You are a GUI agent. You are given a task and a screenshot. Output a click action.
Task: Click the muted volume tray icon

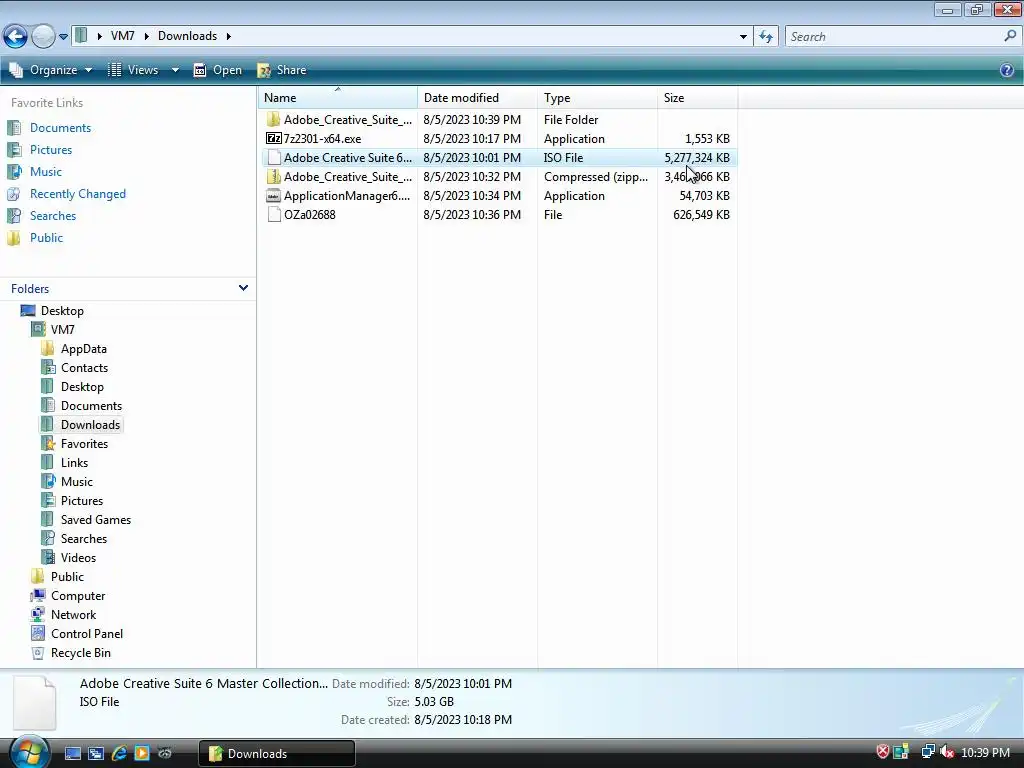(947, 752)
